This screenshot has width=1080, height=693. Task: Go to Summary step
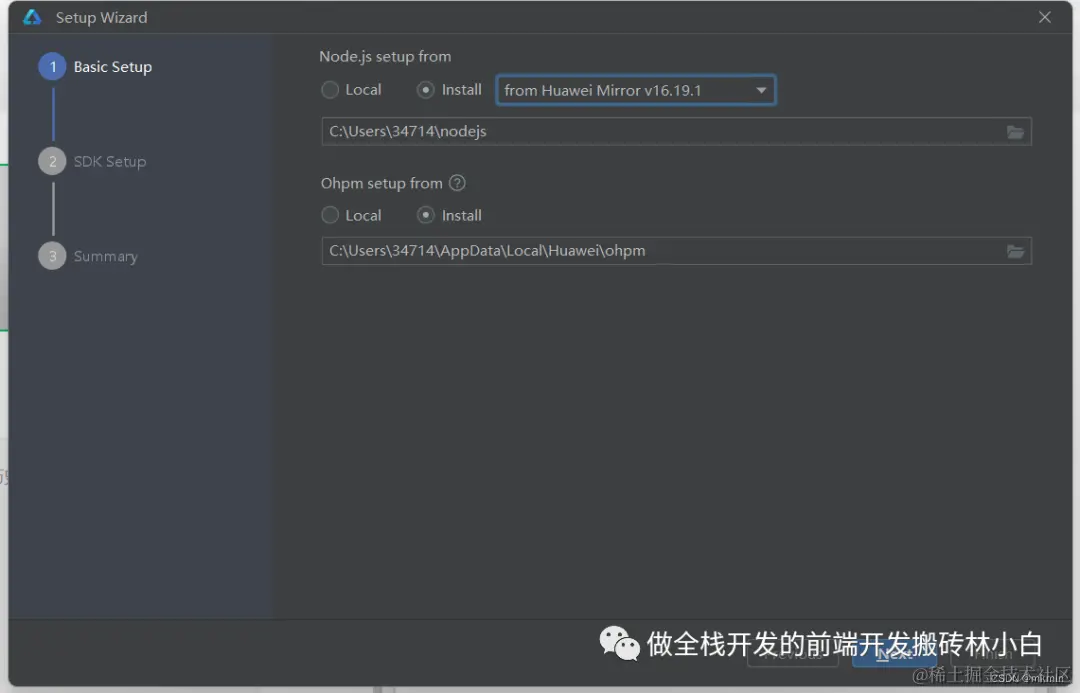point(88,256)
